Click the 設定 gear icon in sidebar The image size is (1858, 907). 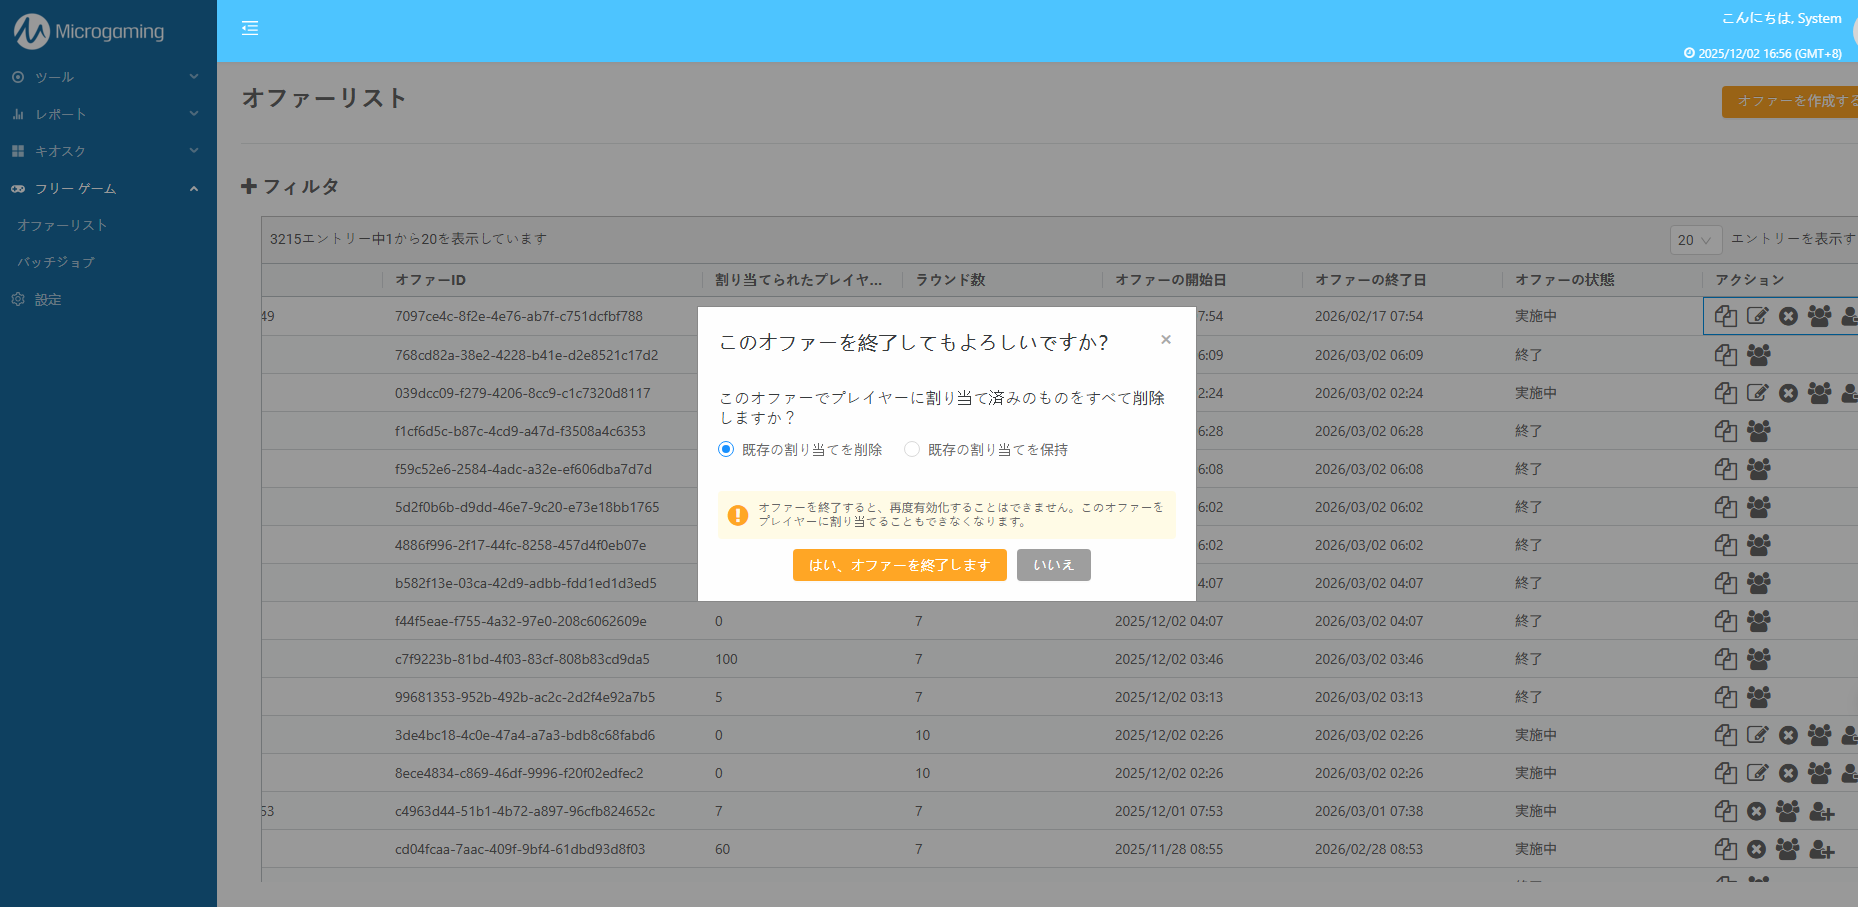pos(17,299)
